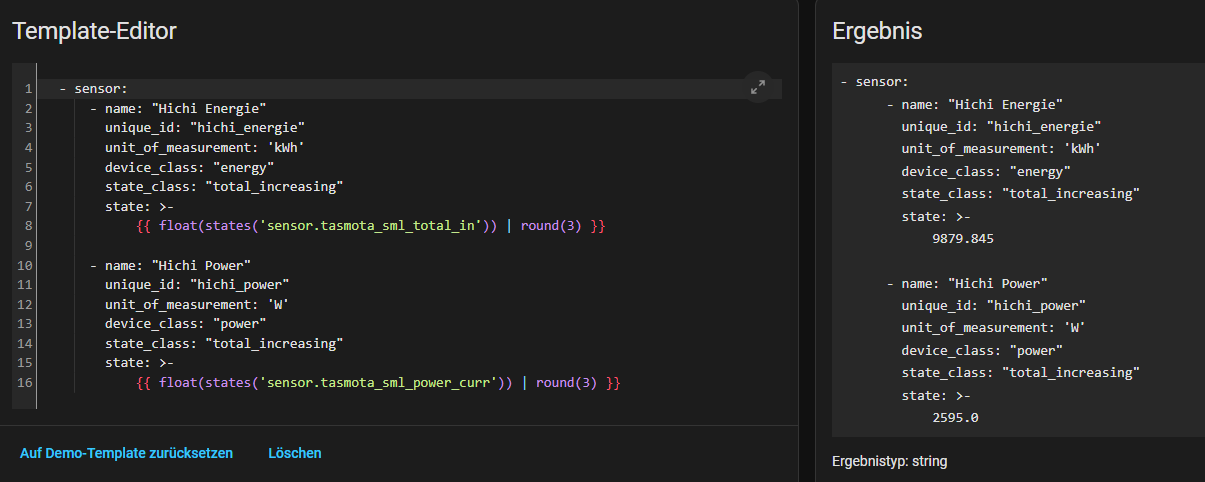The height and width of the screenshot is (482, 1205).
Task: Click the tasmota_sml_total_in template expression
Action: 371,226
